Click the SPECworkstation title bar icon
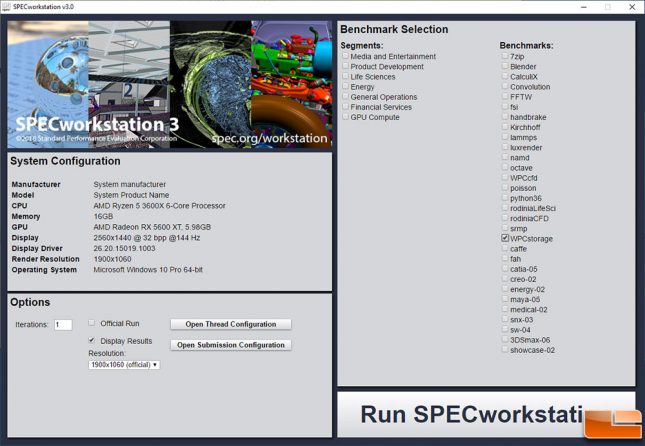Image resolution: width=645 pixels, height=446 pixels. click(6, 7)
